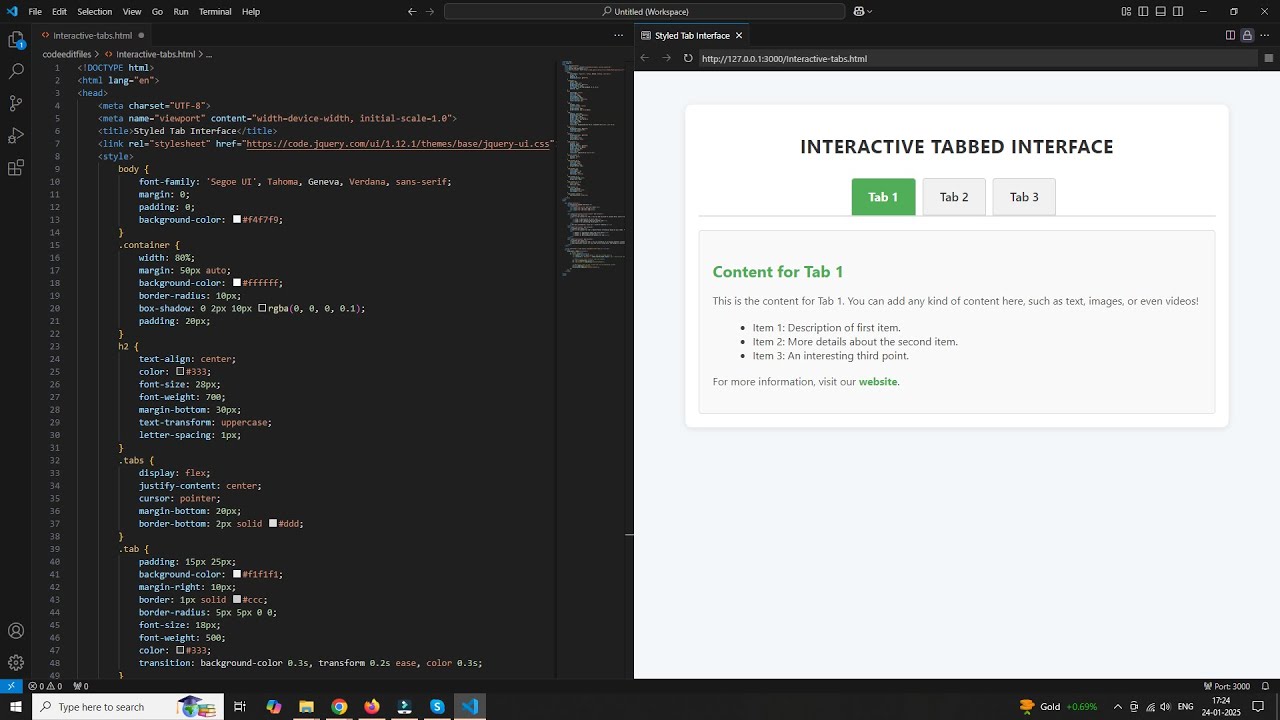
Task: Click the Port: 3000 status bar entry
Action: coord(1227,686)
